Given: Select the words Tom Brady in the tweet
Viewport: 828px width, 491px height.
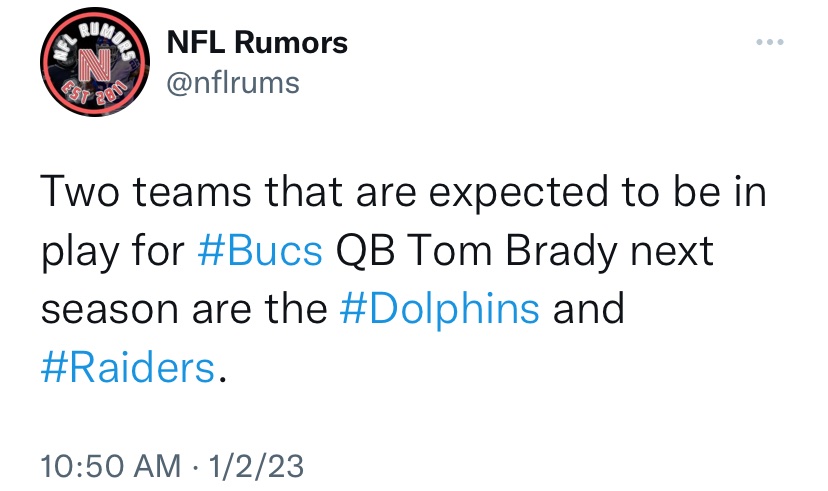Looking at the screenshot, I should pyautogui.click(x=511, y=251).
